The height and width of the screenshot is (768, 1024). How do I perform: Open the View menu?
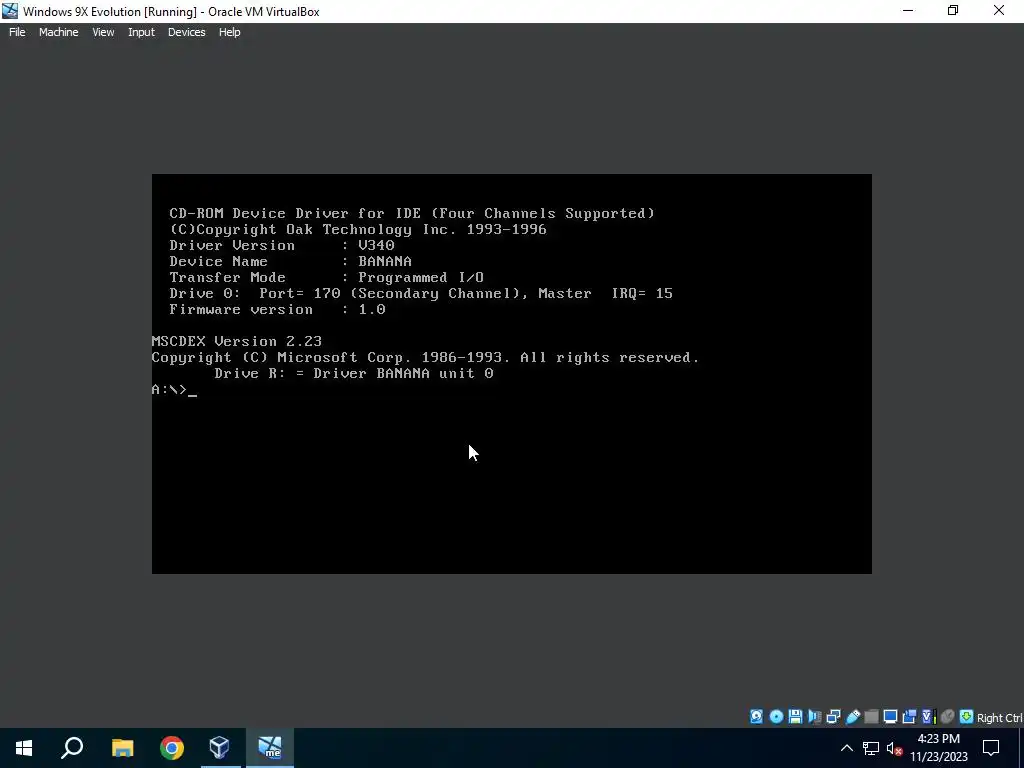103,32
